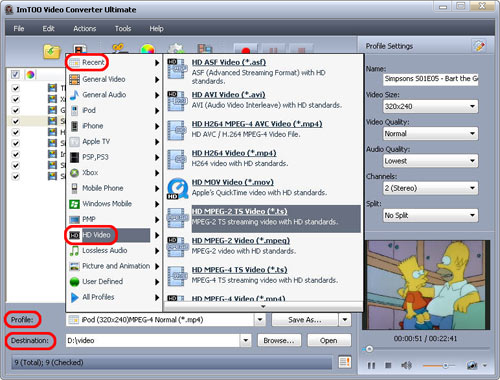This screenshot has width=500, height=380.
Task: Click the red record convert toolbar button
Action: [x=246, y=50]
